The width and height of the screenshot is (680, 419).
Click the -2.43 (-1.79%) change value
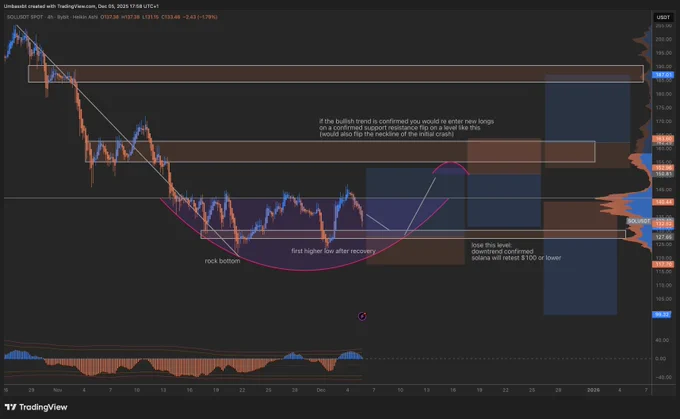[x=200, y=17]
